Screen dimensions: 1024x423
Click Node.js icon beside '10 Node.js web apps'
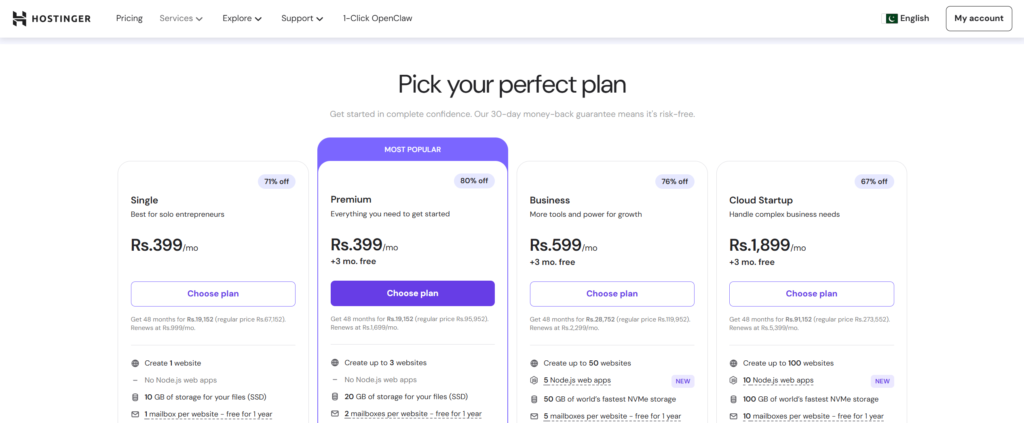click(x=734, y=380)
